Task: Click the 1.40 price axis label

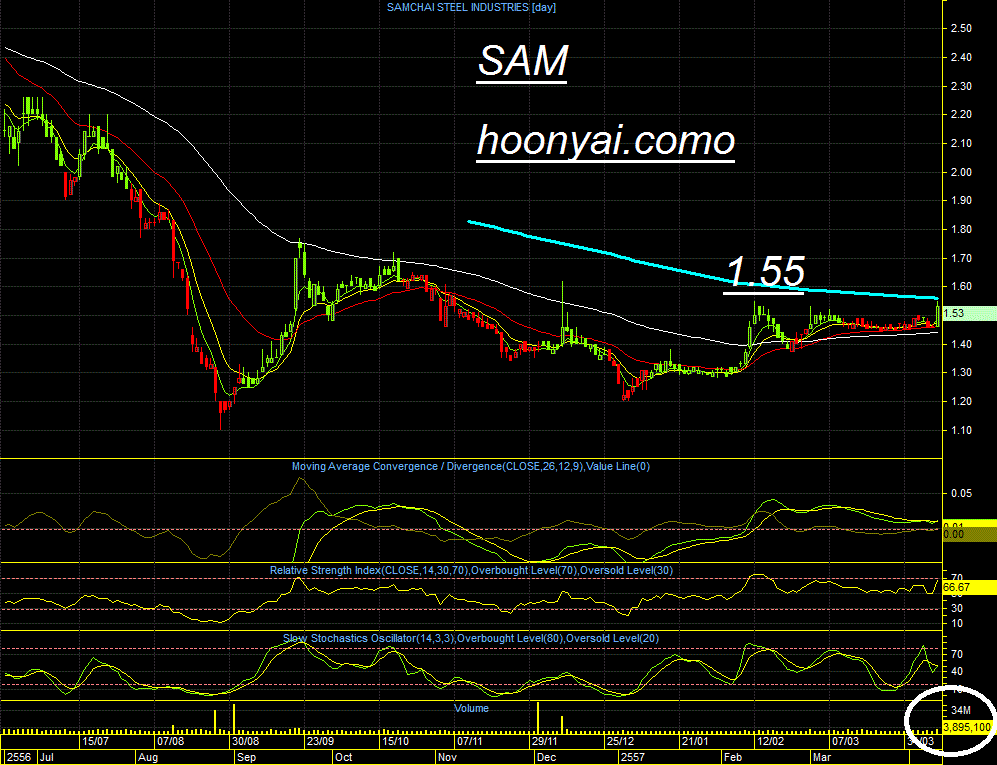Action: 961,344
